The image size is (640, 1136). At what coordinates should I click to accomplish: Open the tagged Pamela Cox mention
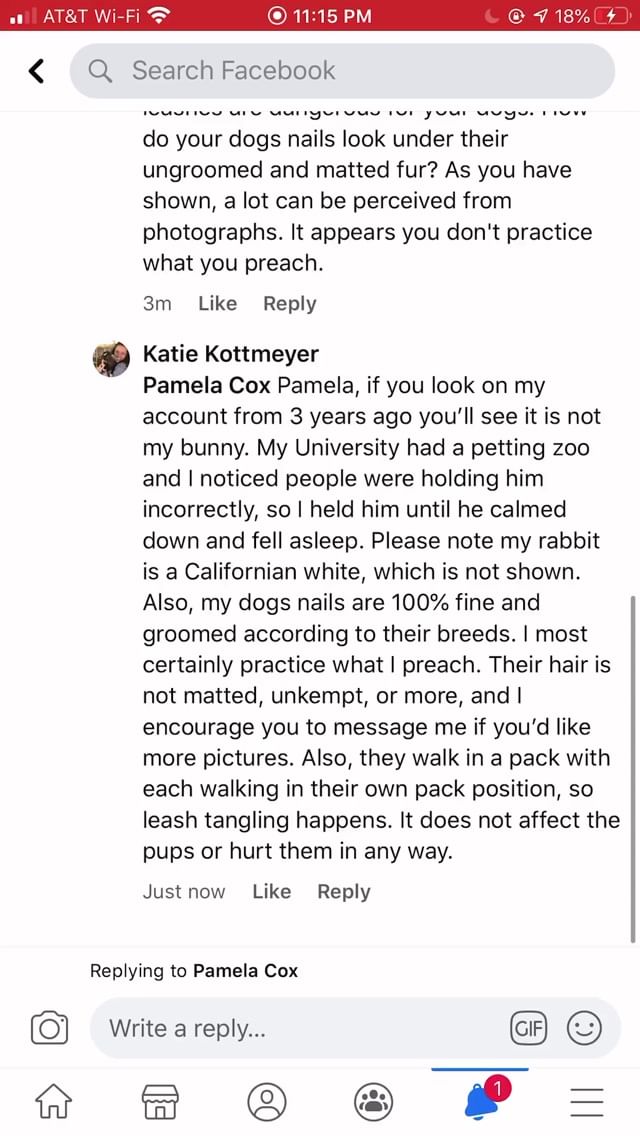coord(206,385)
